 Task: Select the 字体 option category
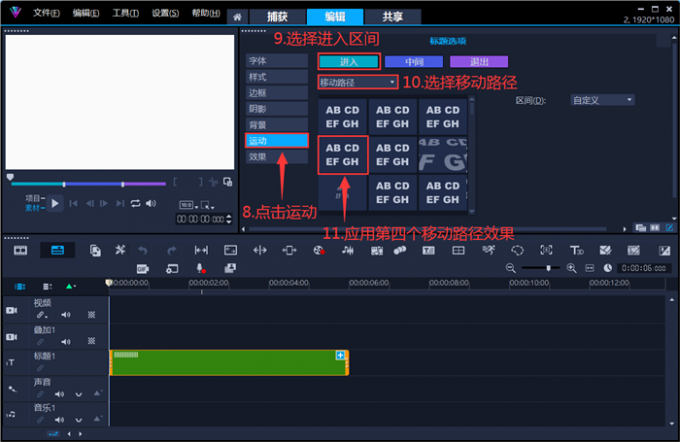[277, 61]
